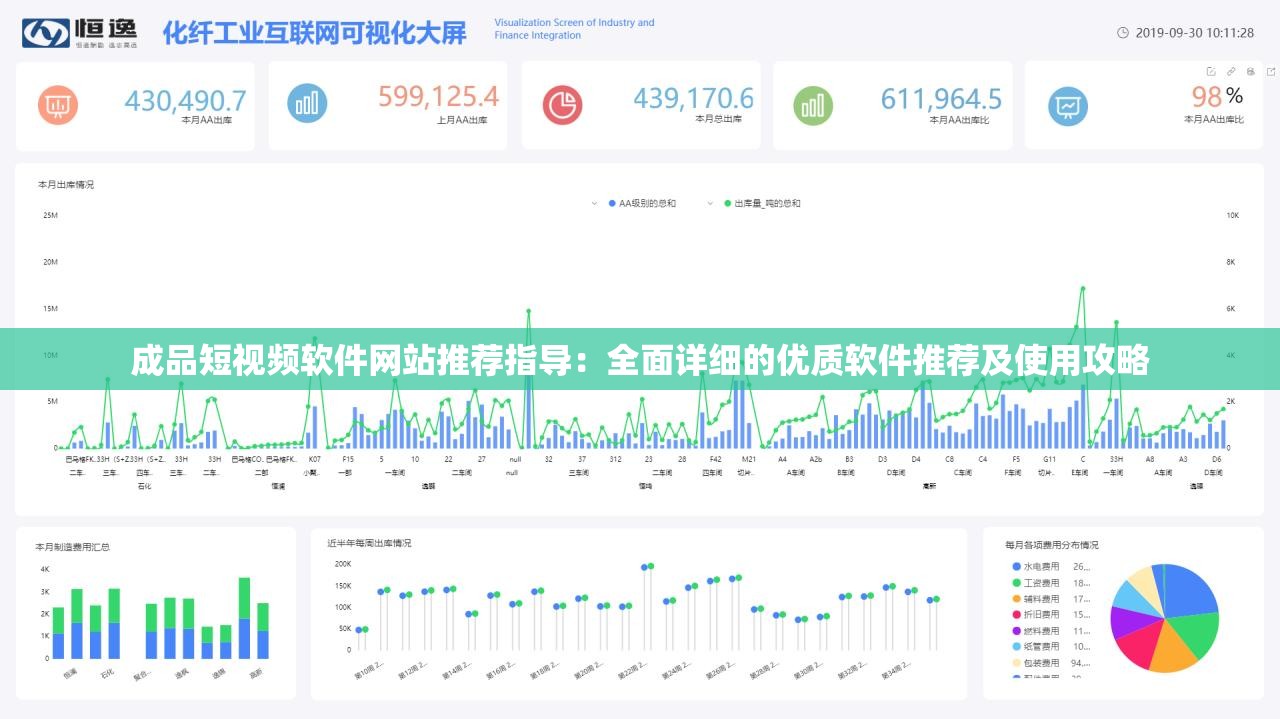The width and height of the screenshot is (1280, 719).
Task: Click the 工资费用 green color swatch
Action: 1015,582
